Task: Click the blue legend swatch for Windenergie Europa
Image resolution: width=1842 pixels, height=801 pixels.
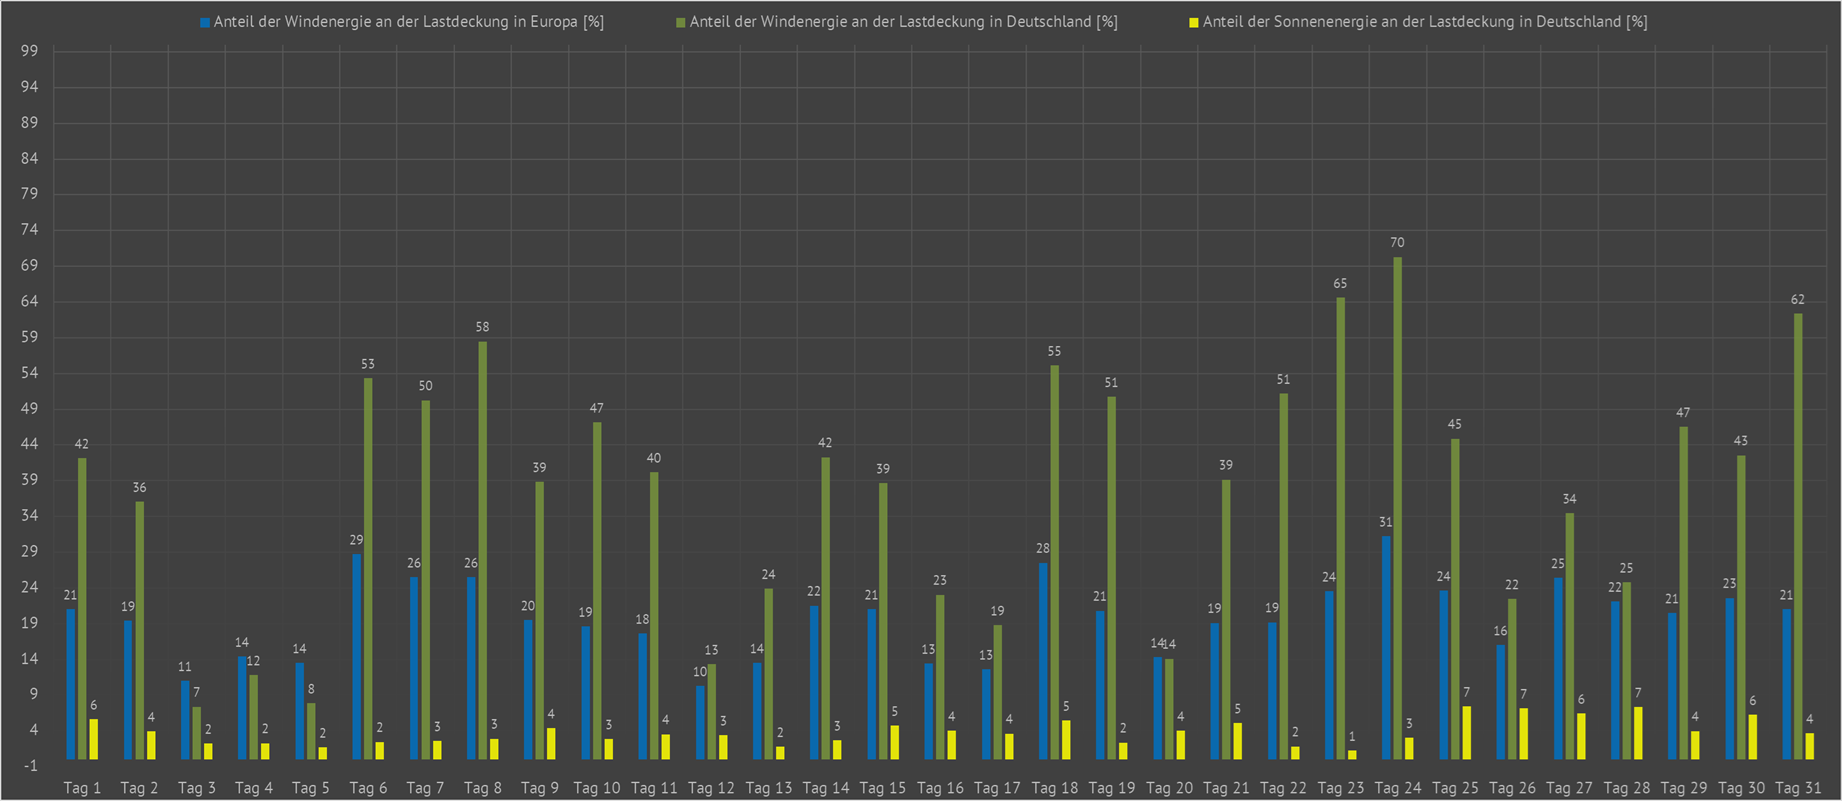Action: [x=205, y=22]
